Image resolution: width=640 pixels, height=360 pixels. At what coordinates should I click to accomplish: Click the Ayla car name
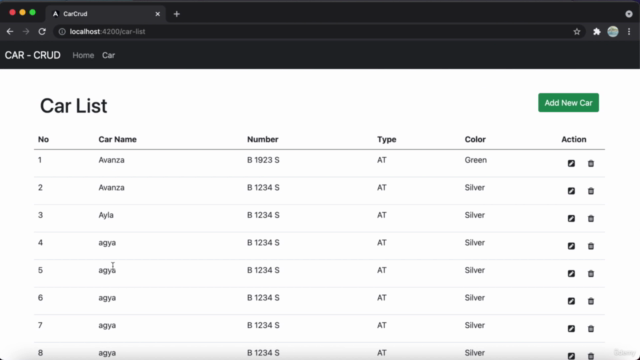106,215
